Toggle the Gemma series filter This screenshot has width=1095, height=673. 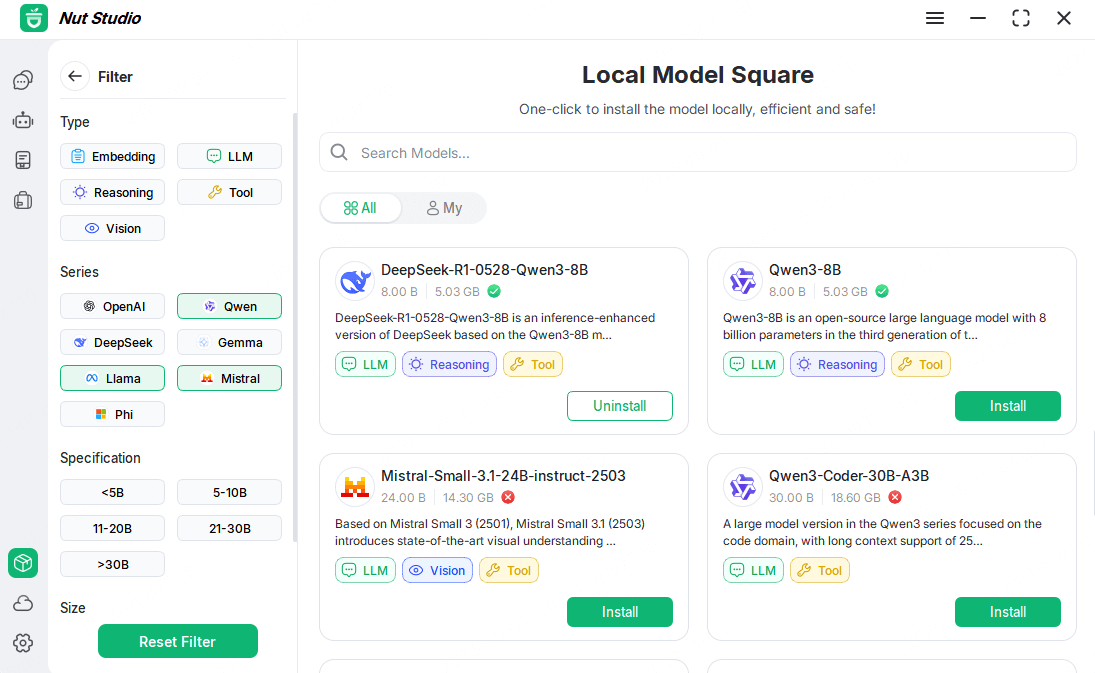click(230, 343)
